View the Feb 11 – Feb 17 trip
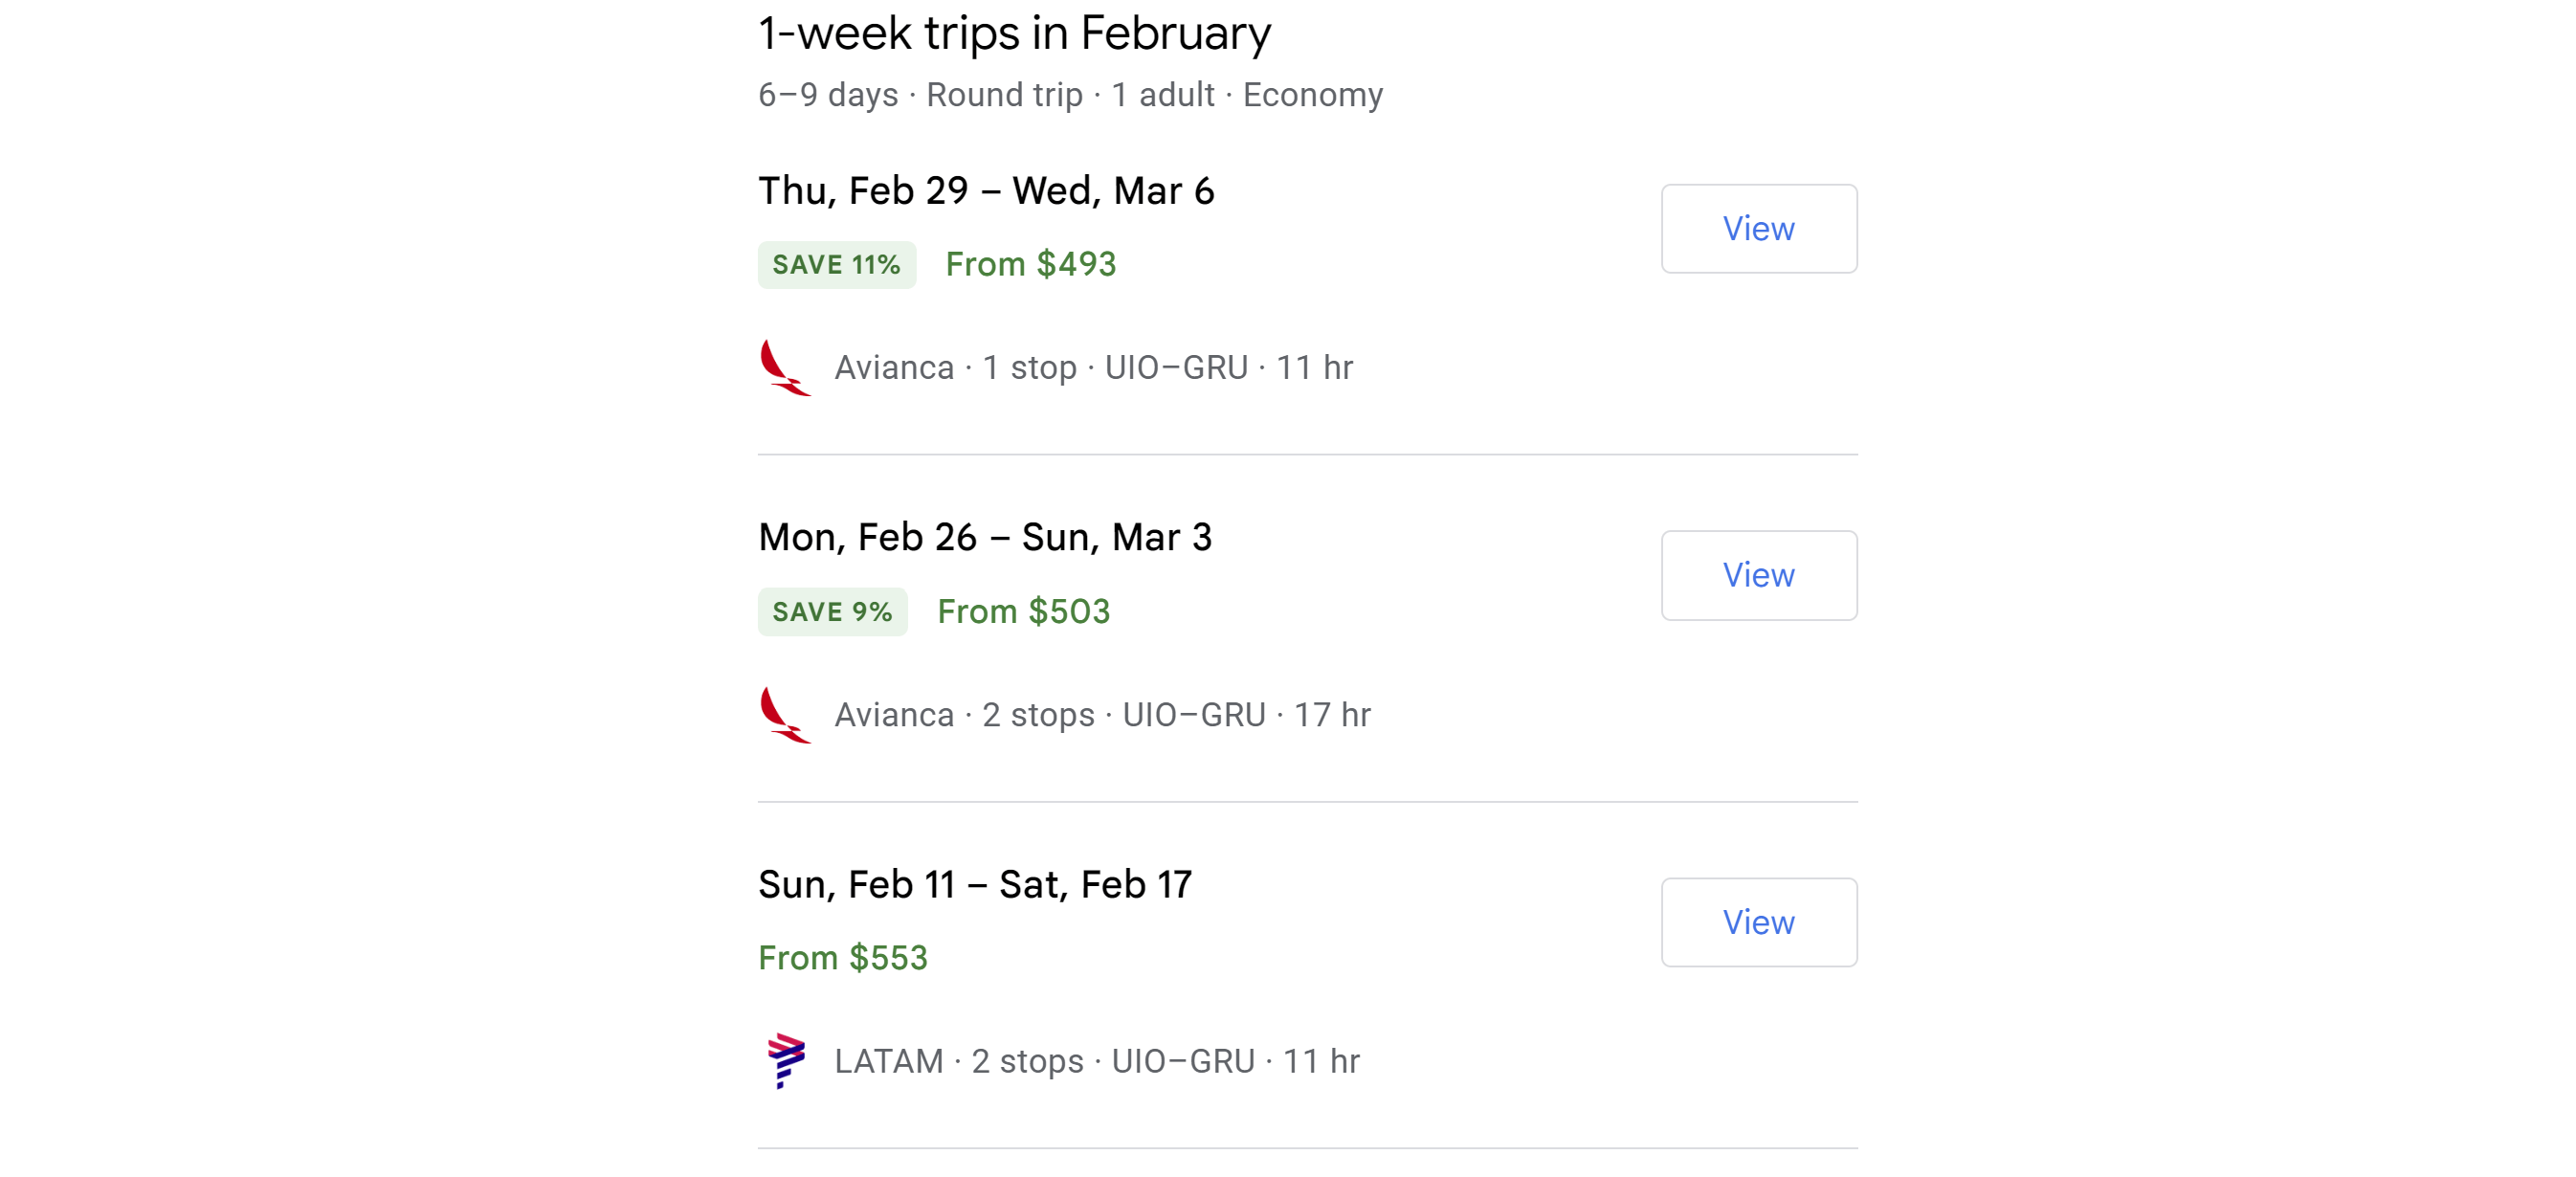 point(1758,922)
